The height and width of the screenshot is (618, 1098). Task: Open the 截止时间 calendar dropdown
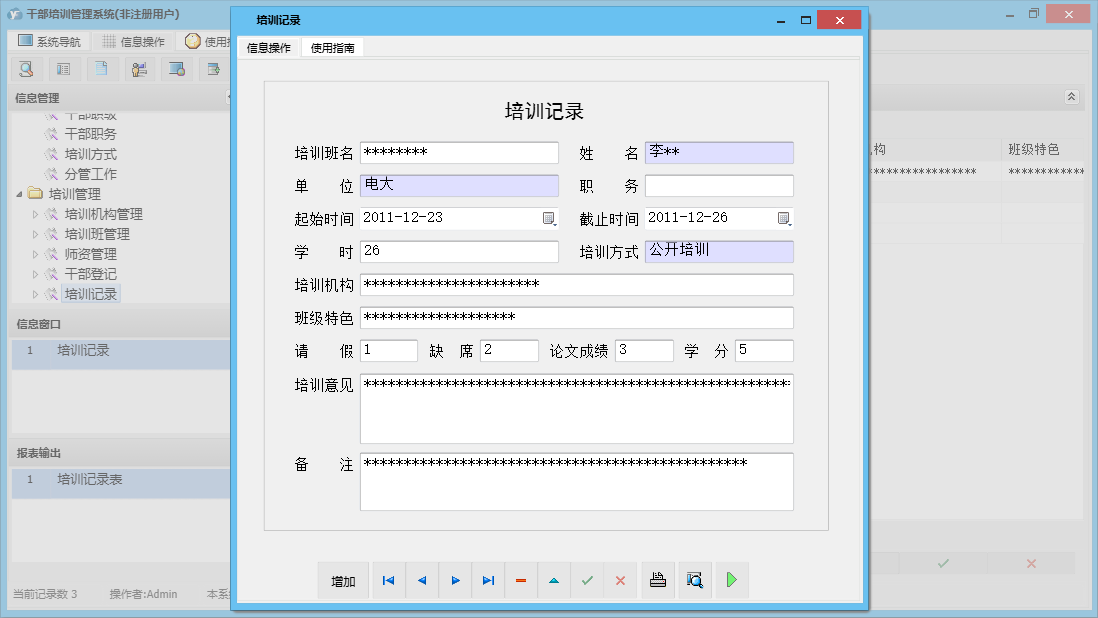pos(784,218)
